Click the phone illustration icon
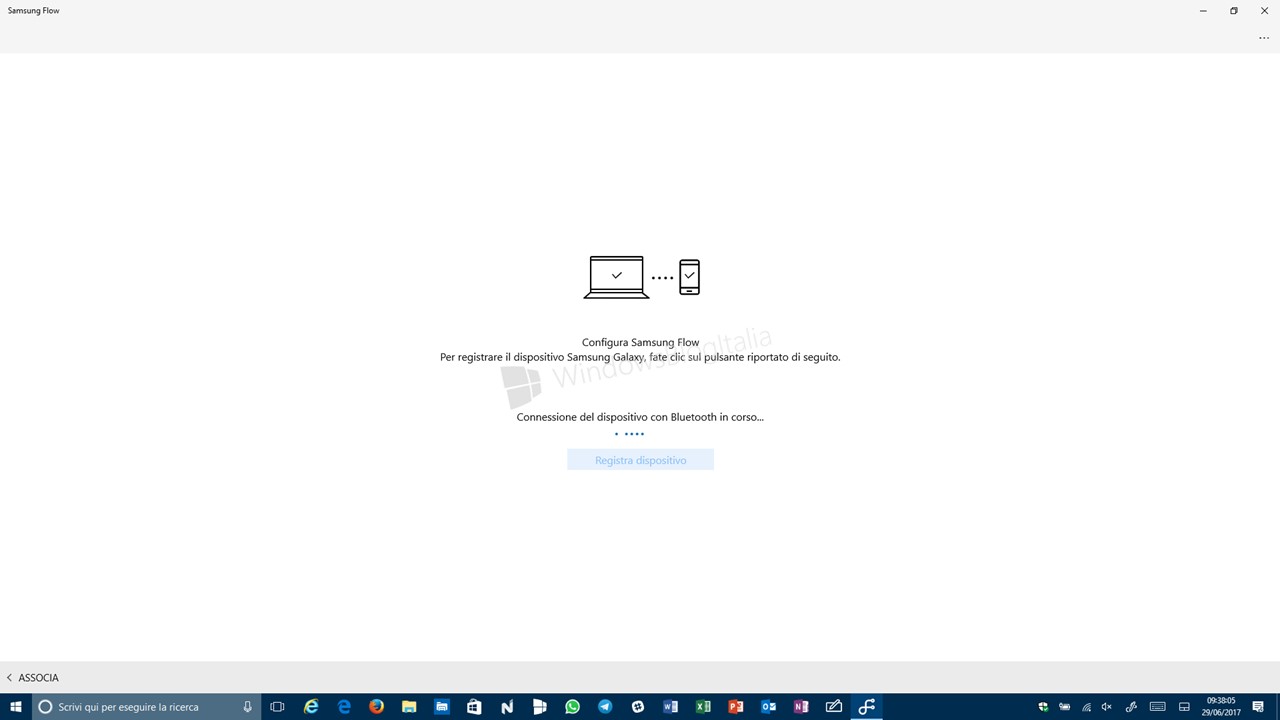Viewport: 1280px width, 720px height. 689,277
